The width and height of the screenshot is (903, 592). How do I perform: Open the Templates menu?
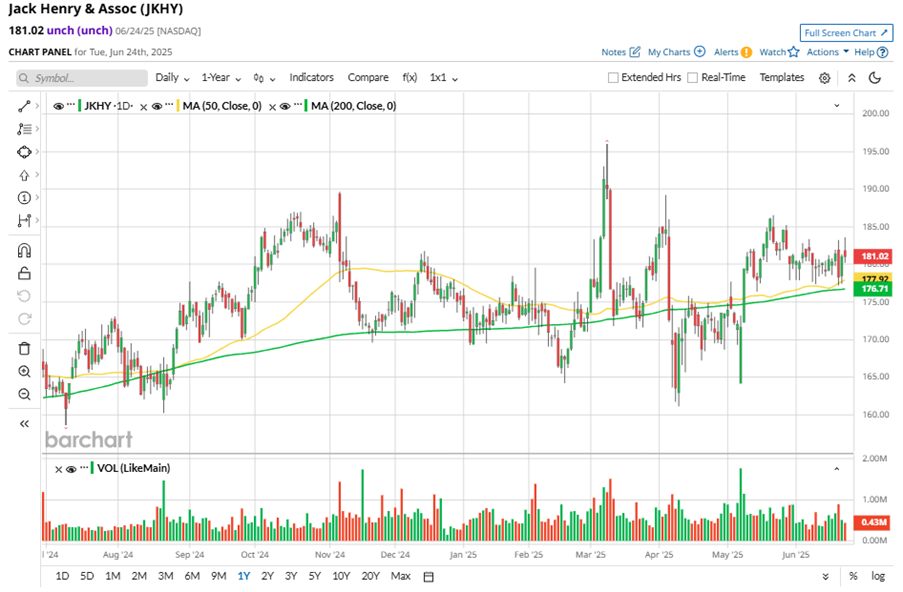[x=781, y=77]
